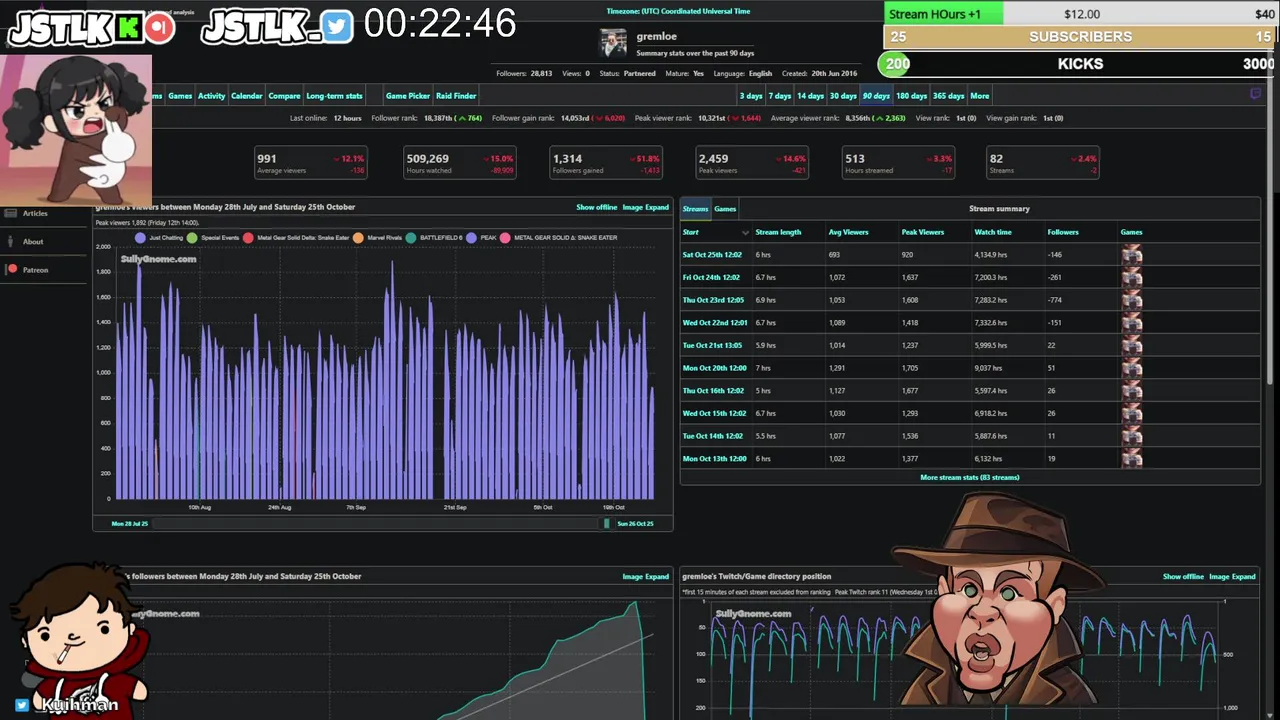
Task: Select the 365 days range
Action: point(948,96)
